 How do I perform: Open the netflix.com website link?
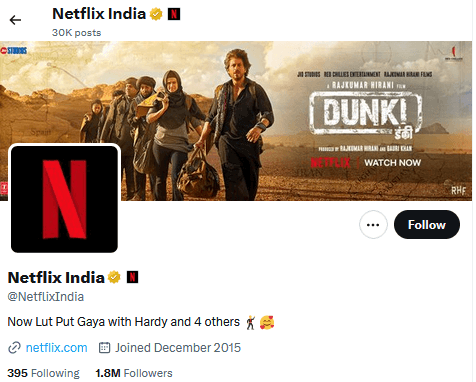pyautogui.click(x=57, y=348)
